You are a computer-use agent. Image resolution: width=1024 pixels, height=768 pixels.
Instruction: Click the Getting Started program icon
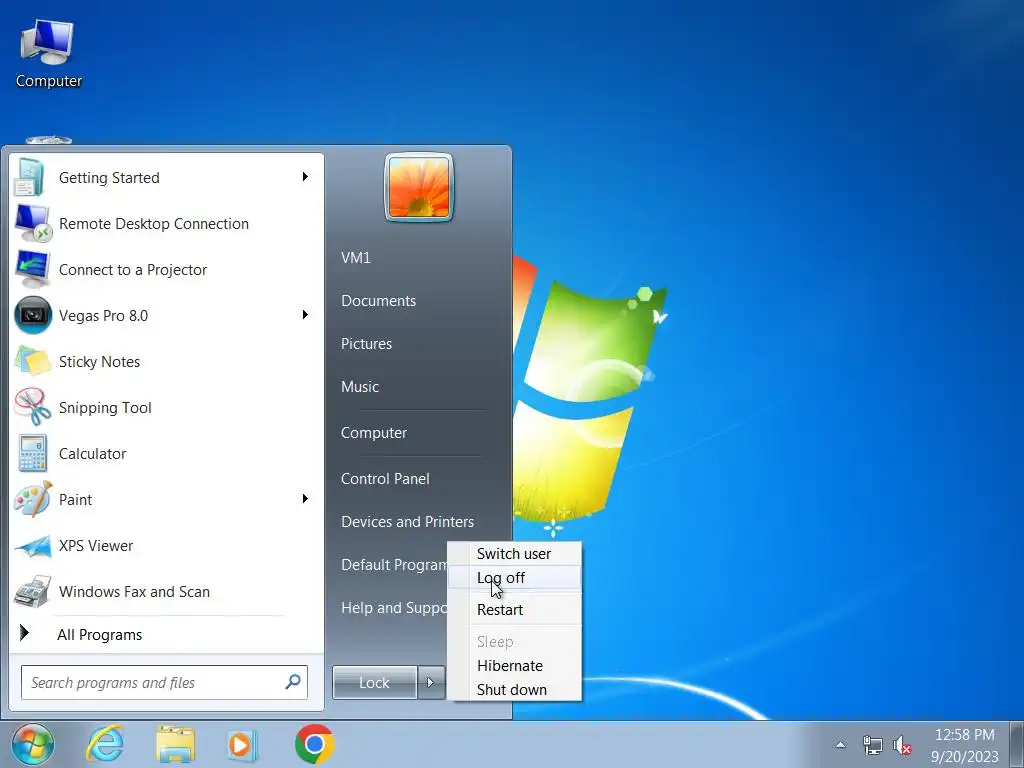(x=30, y=178)
